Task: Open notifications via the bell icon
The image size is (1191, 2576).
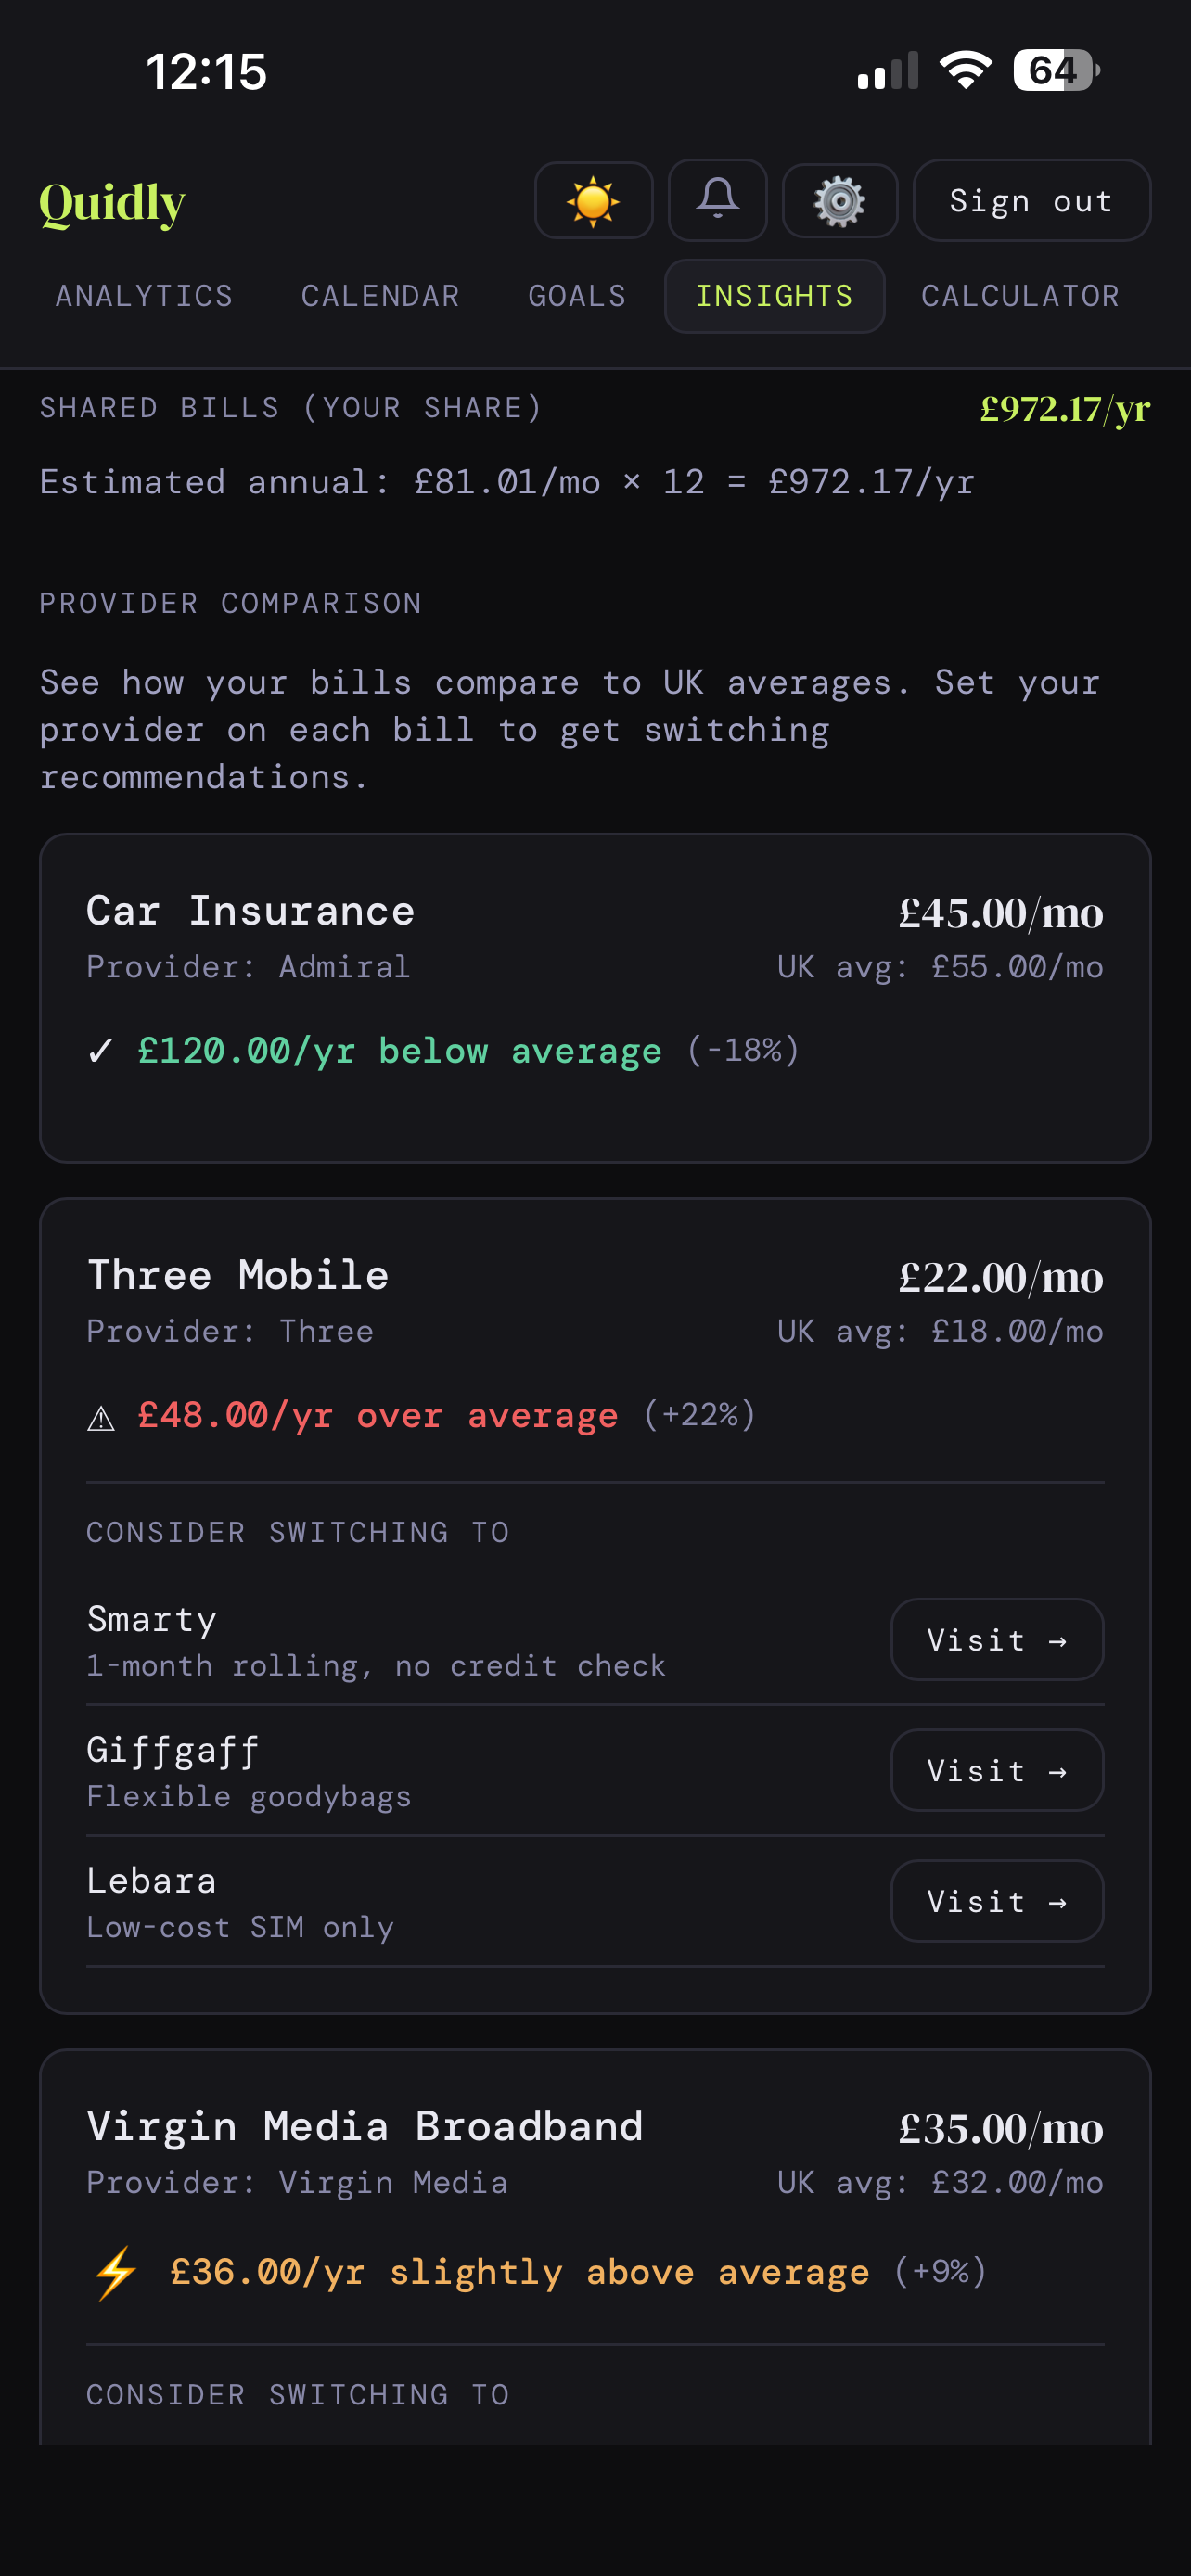Action: point(717,200)
